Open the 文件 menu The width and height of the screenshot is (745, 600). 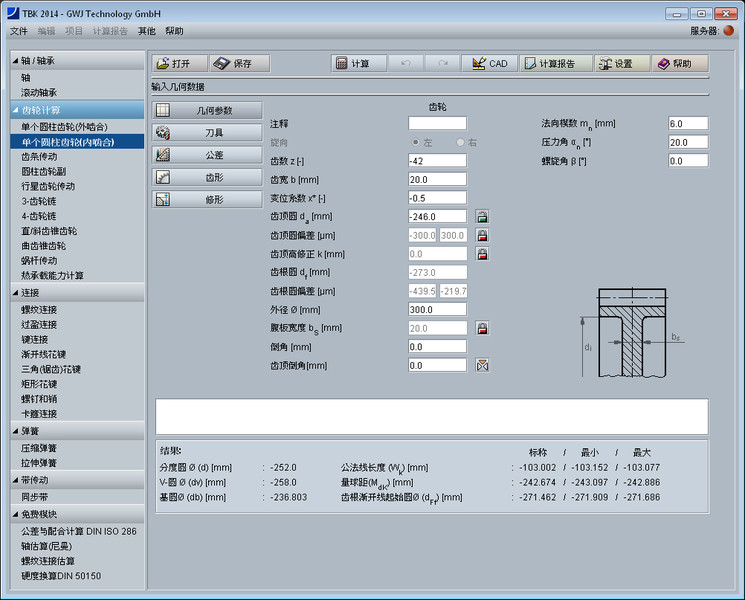19,31
